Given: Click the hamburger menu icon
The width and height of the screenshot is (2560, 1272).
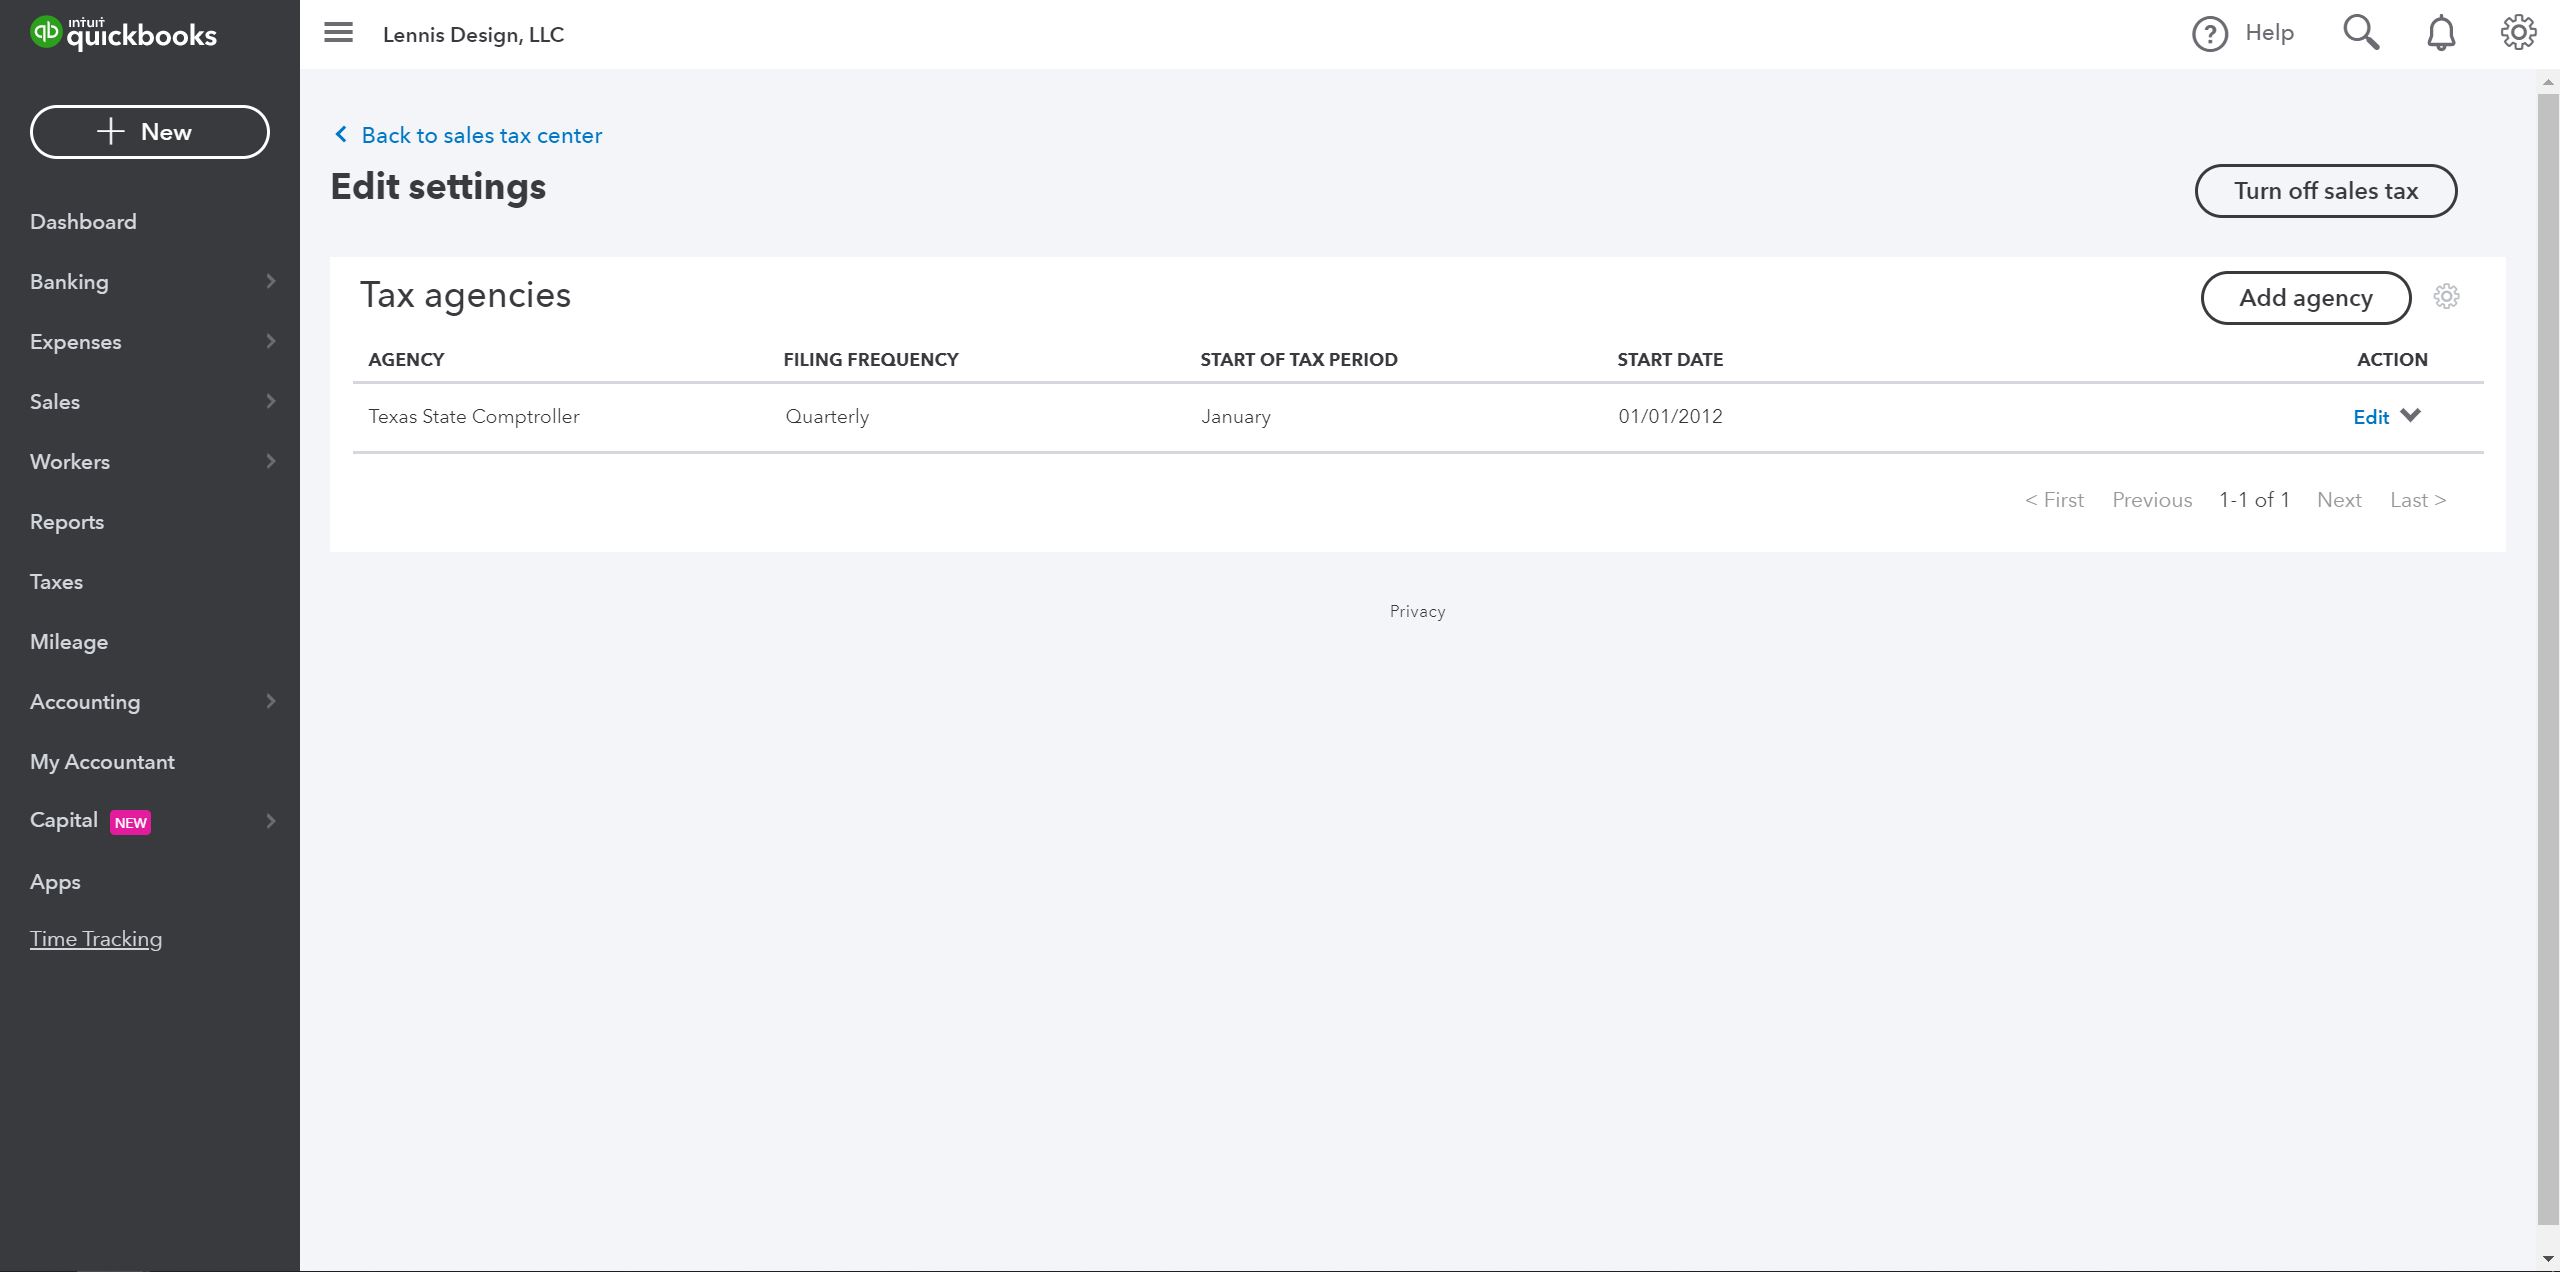Looking at the screenshot, I should pos(338,33).
